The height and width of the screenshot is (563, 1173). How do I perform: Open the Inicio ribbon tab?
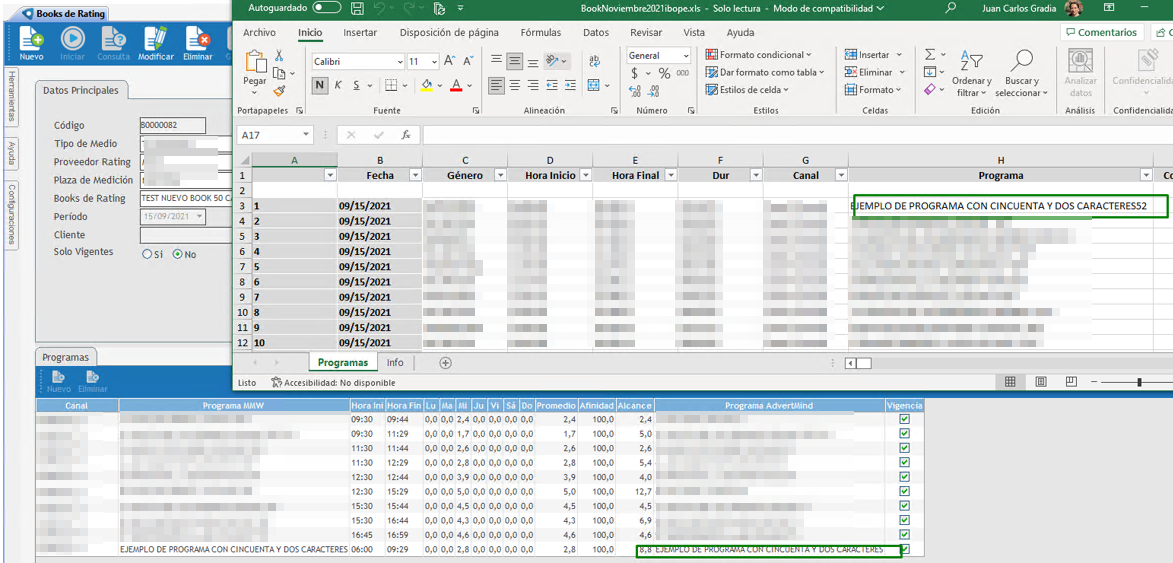pos(310,33)
